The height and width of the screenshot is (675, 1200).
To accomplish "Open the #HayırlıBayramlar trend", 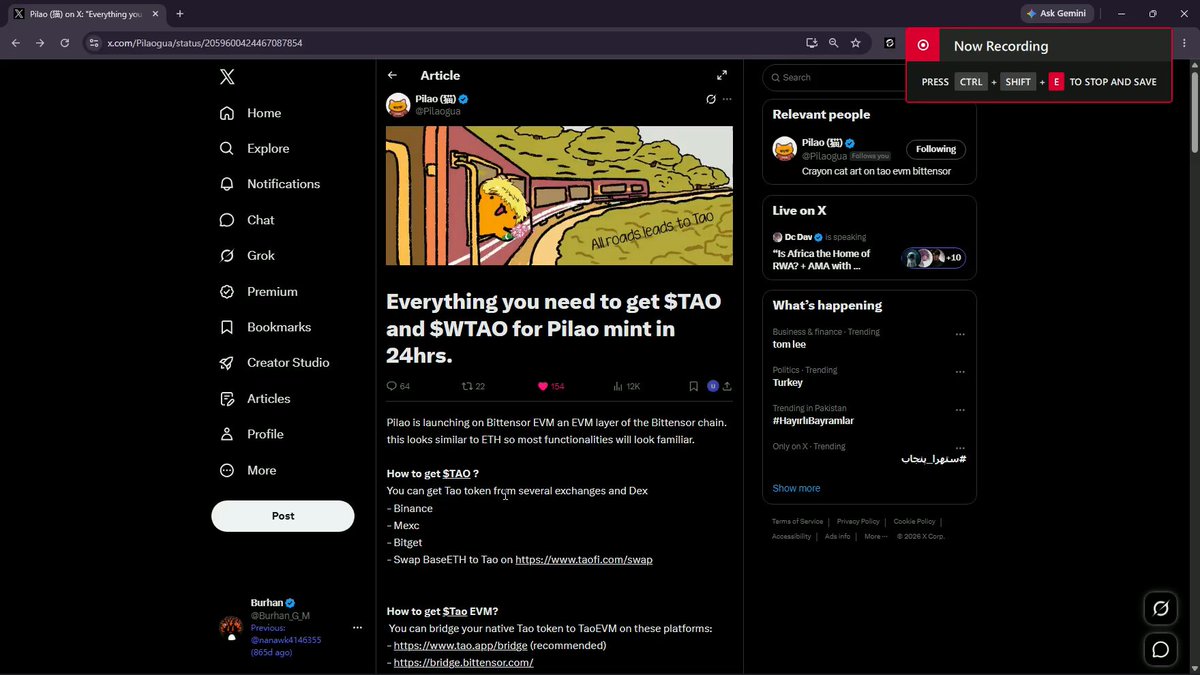I will point(813,421).
